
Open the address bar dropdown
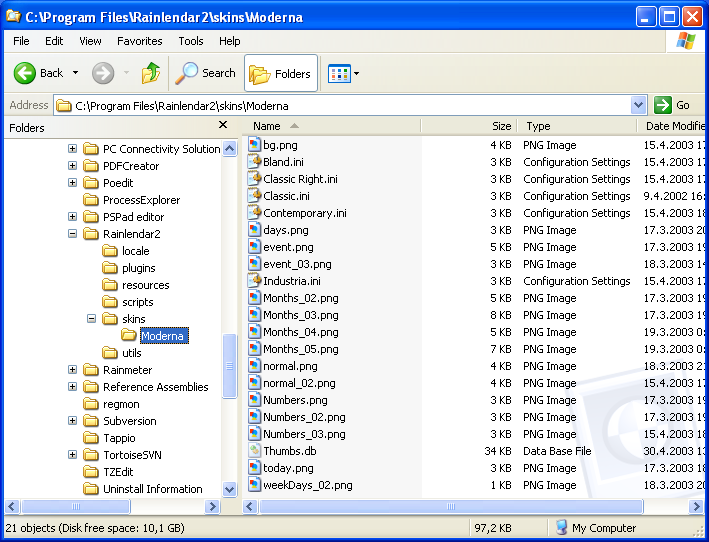[x=638, y=105]
